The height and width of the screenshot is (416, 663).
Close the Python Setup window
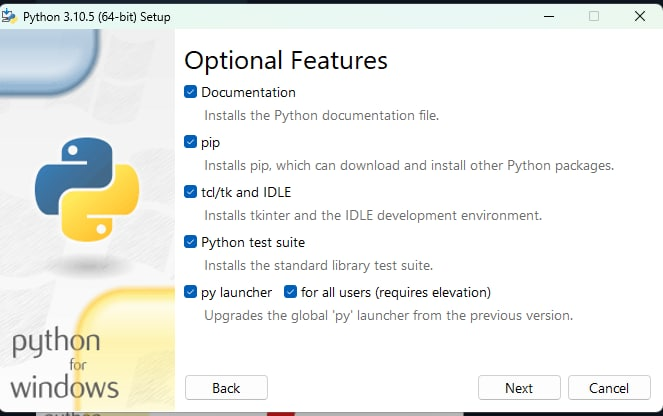click(x=640, y=16)
